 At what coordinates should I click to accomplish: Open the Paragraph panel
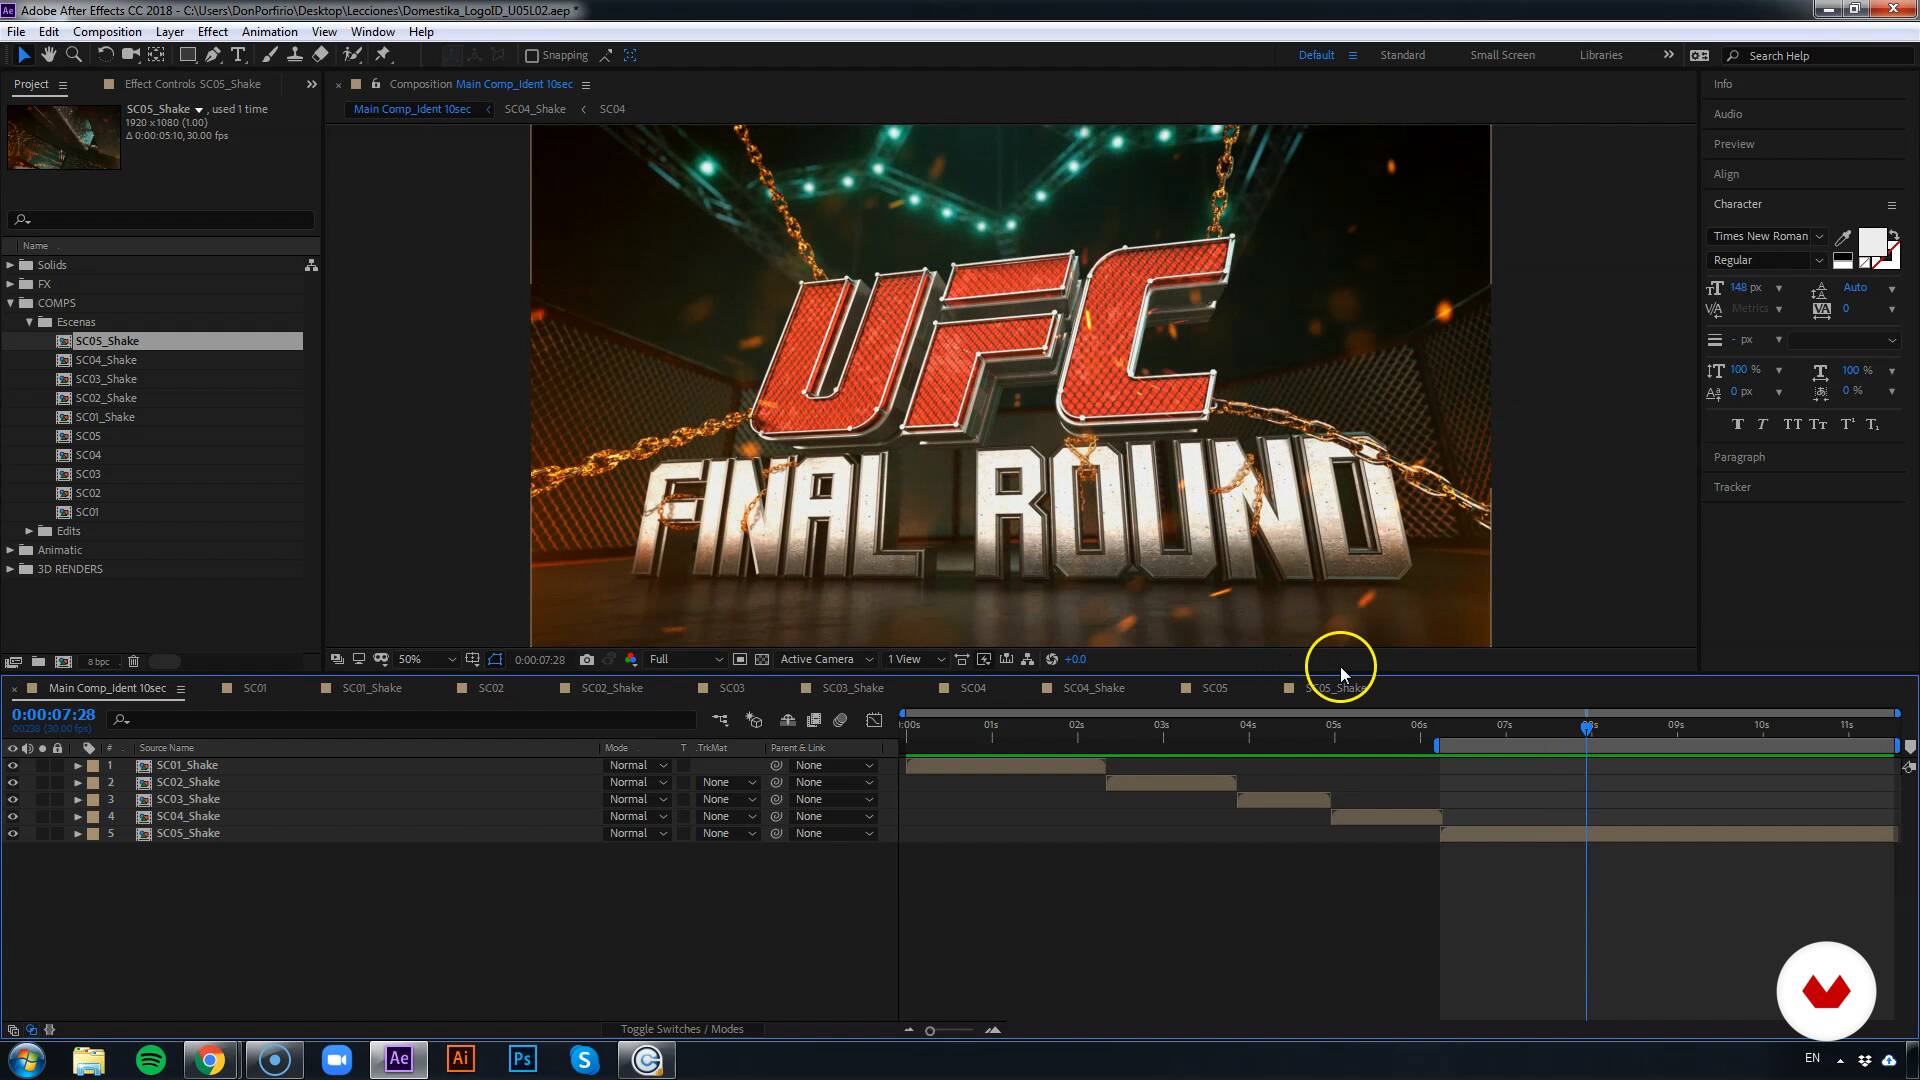point(1739,458)
